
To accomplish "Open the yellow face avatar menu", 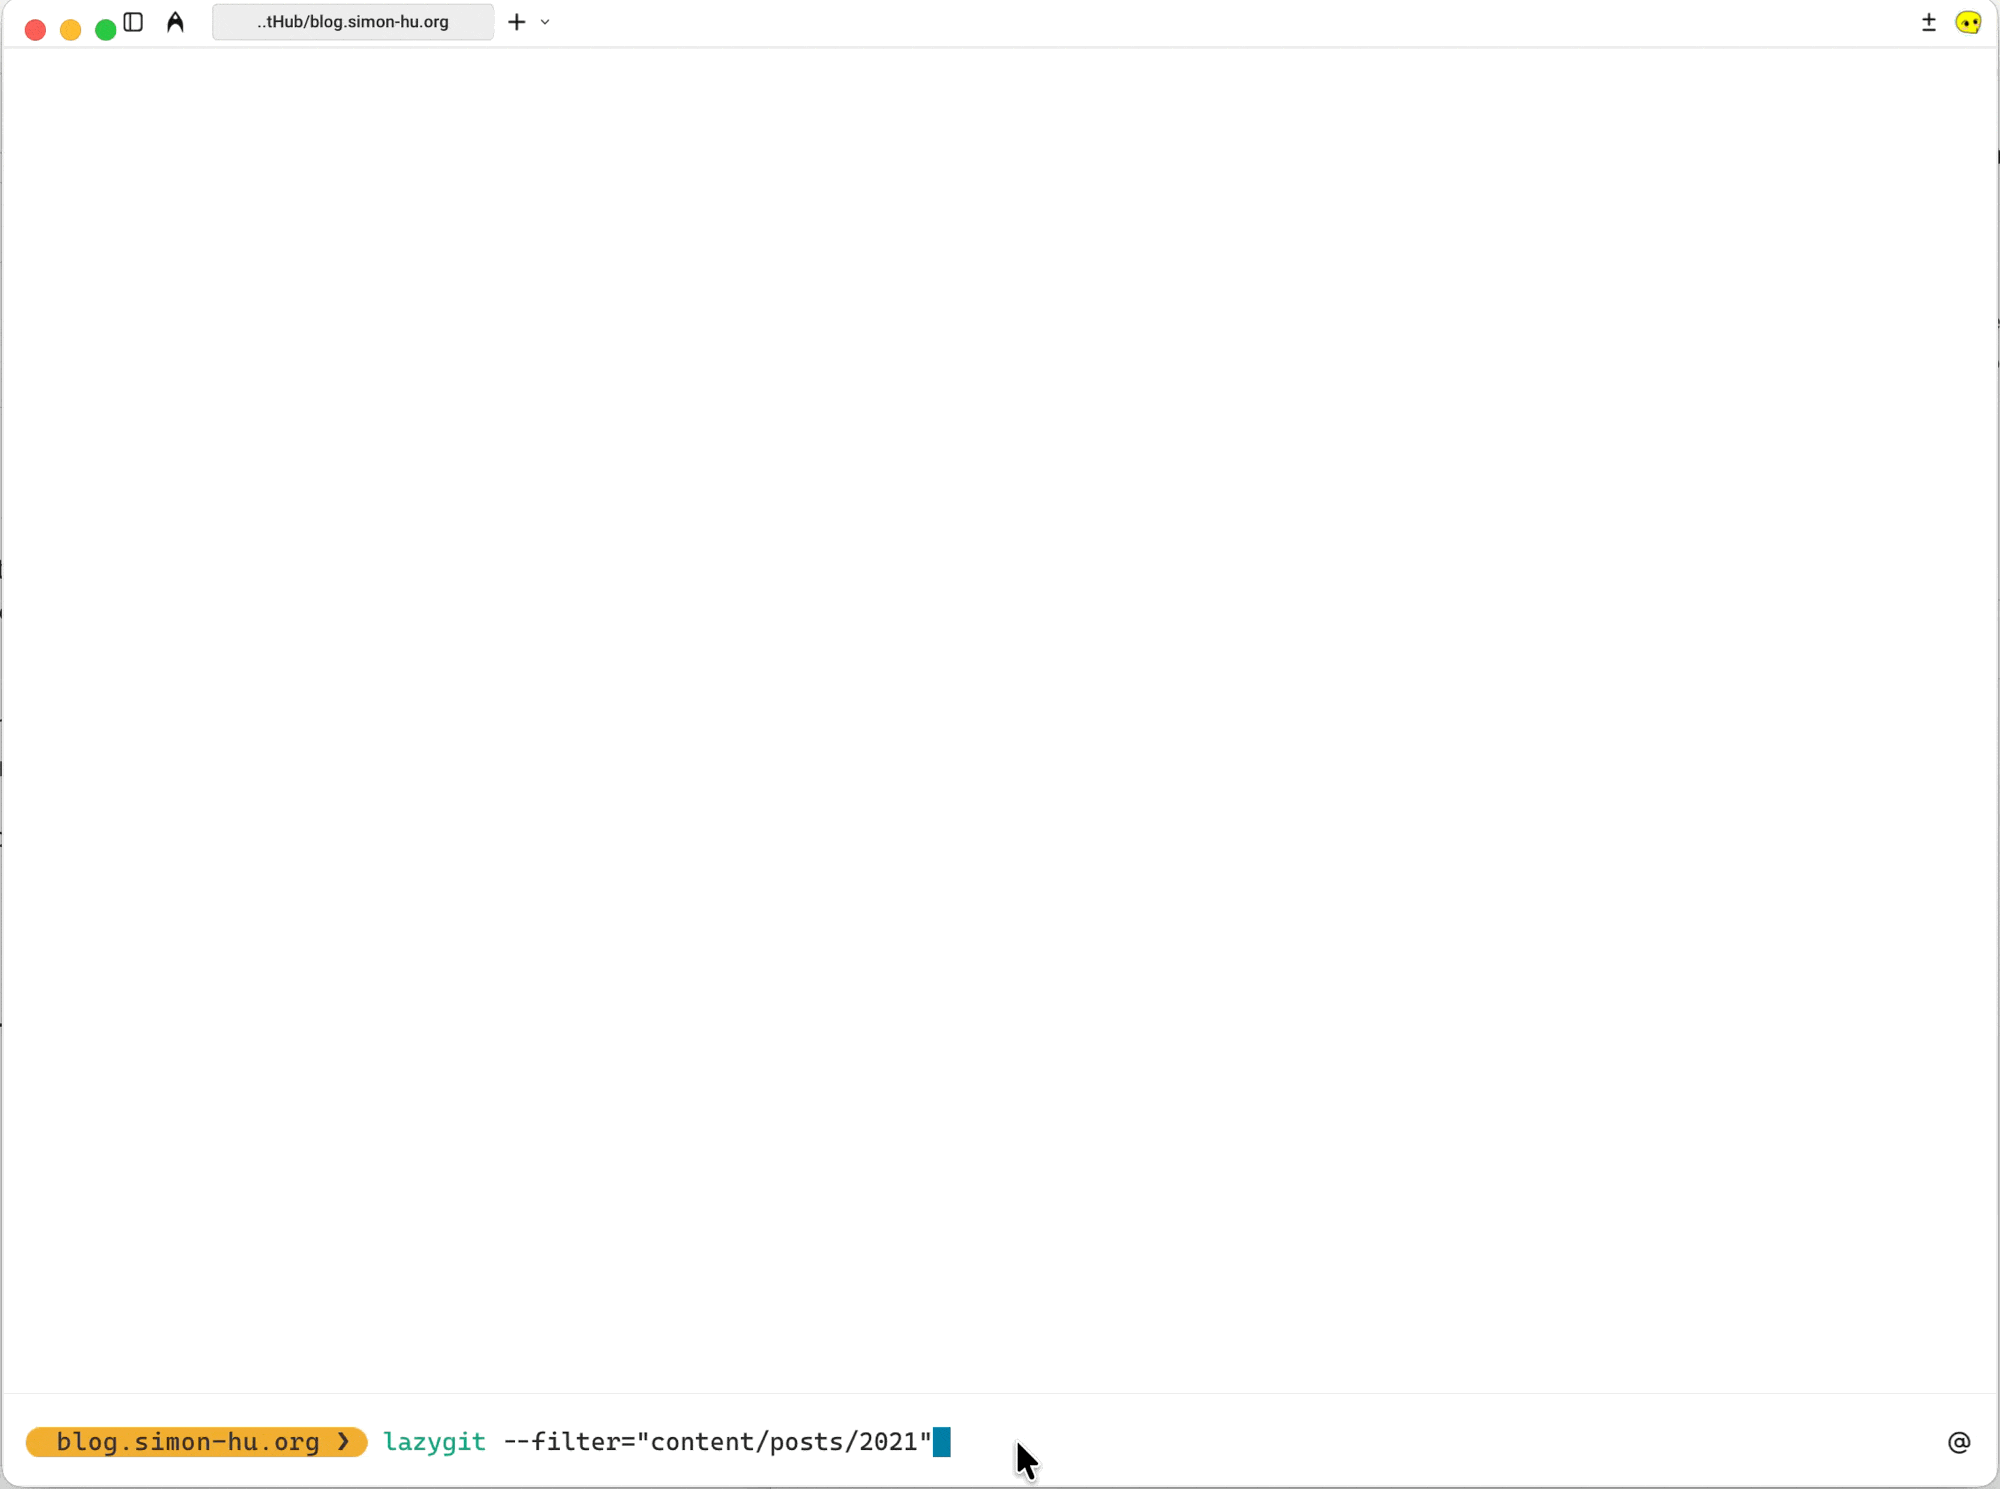I will [x=1967, y=22].
